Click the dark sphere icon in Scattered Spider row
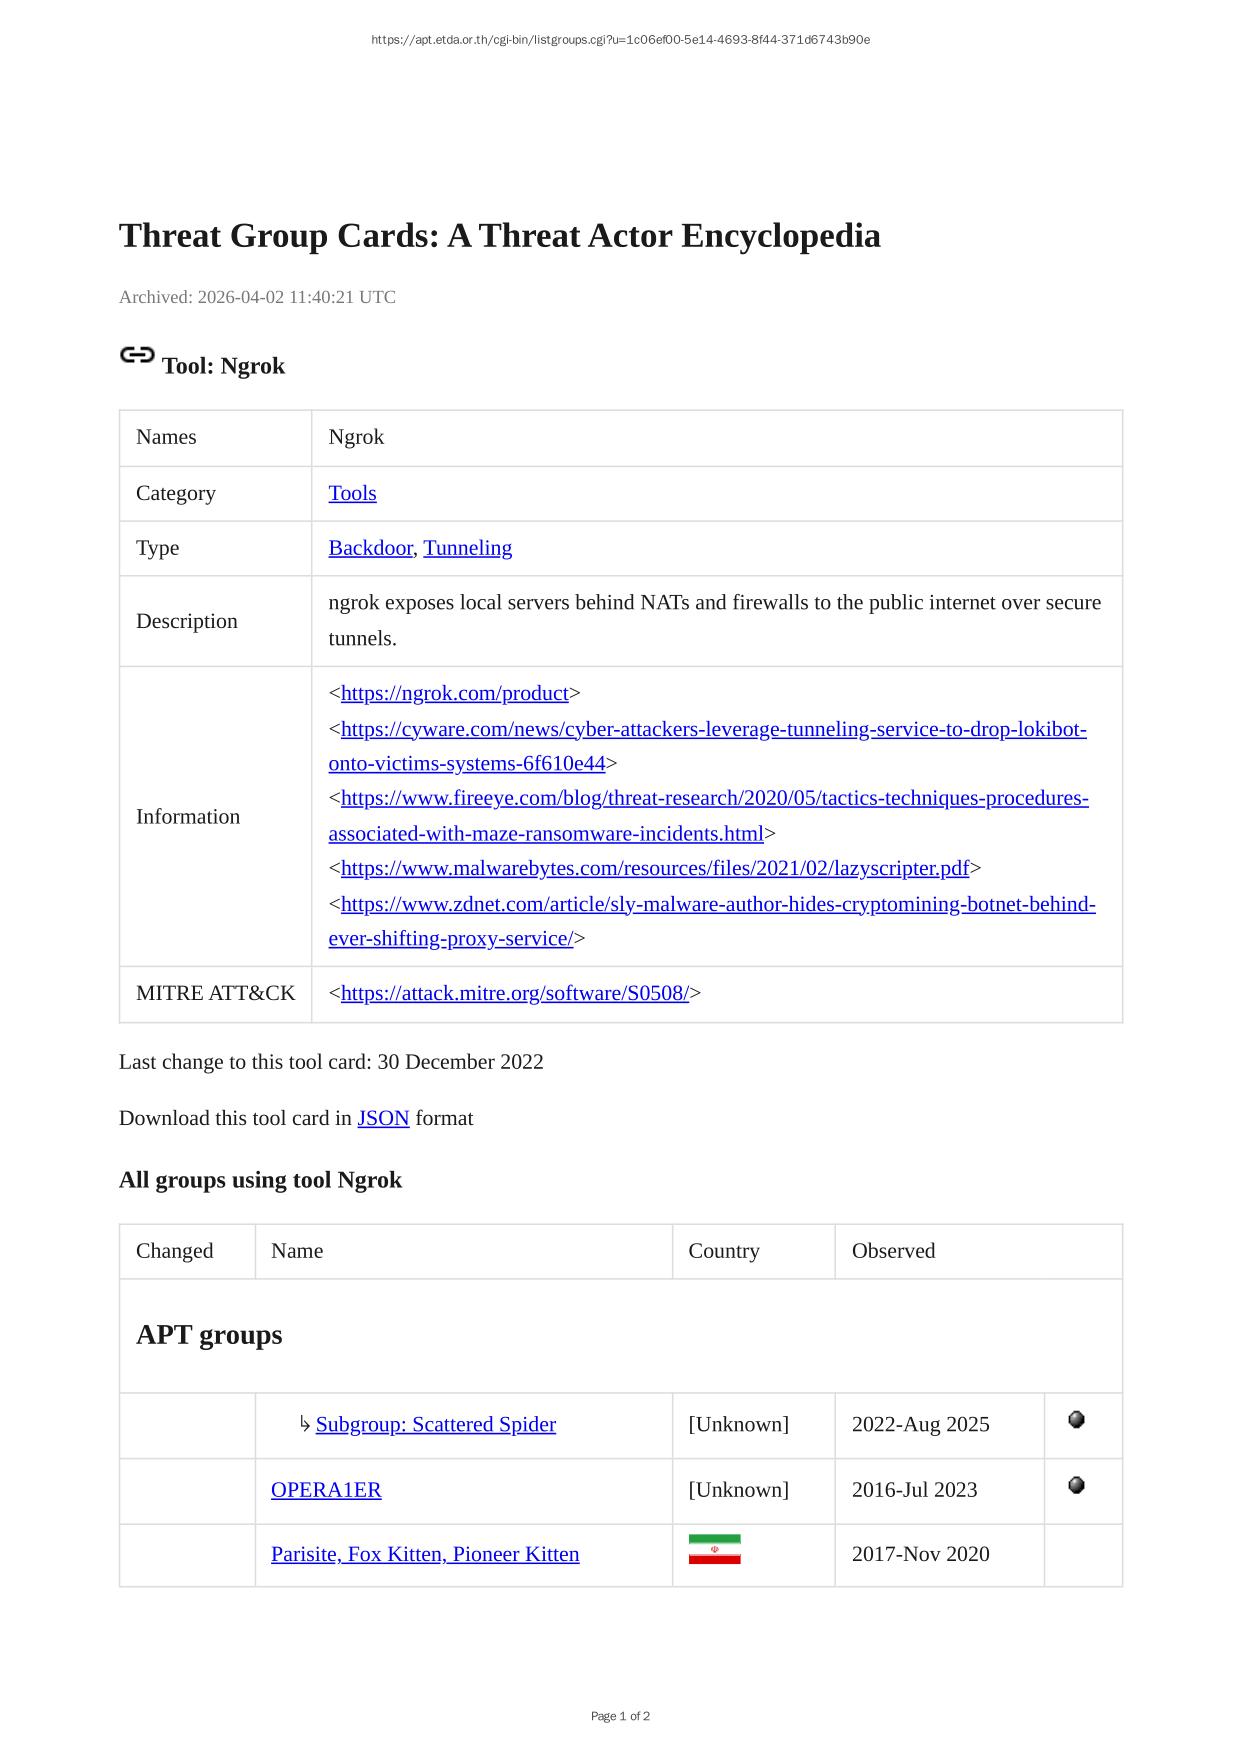Viewport: 1242px width, 1756px height. click(1076, 1420)
